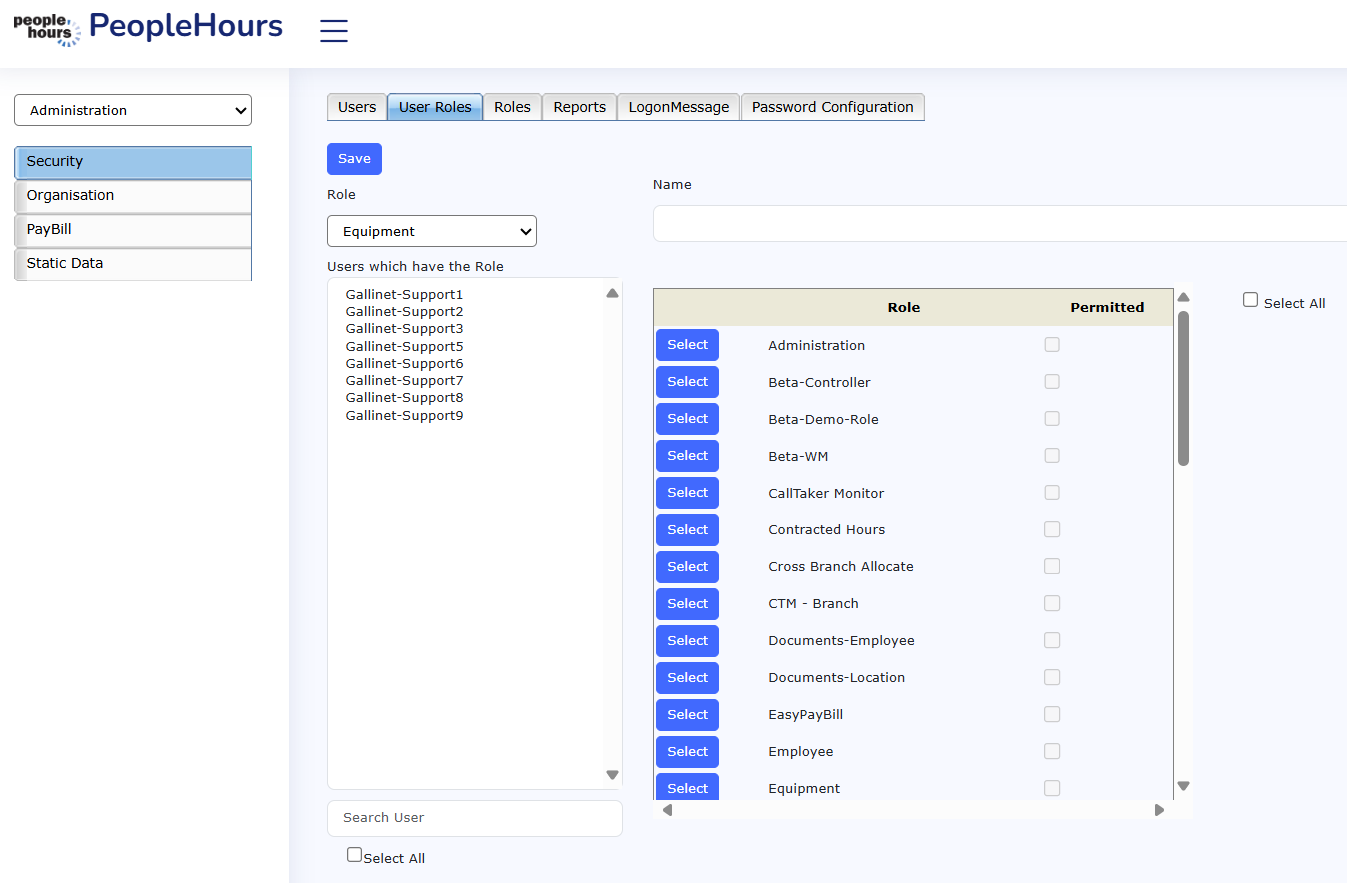Expand the Role dropdown showing Equipment
This screenshot has height=883, width=1347.
click(432, 231)
